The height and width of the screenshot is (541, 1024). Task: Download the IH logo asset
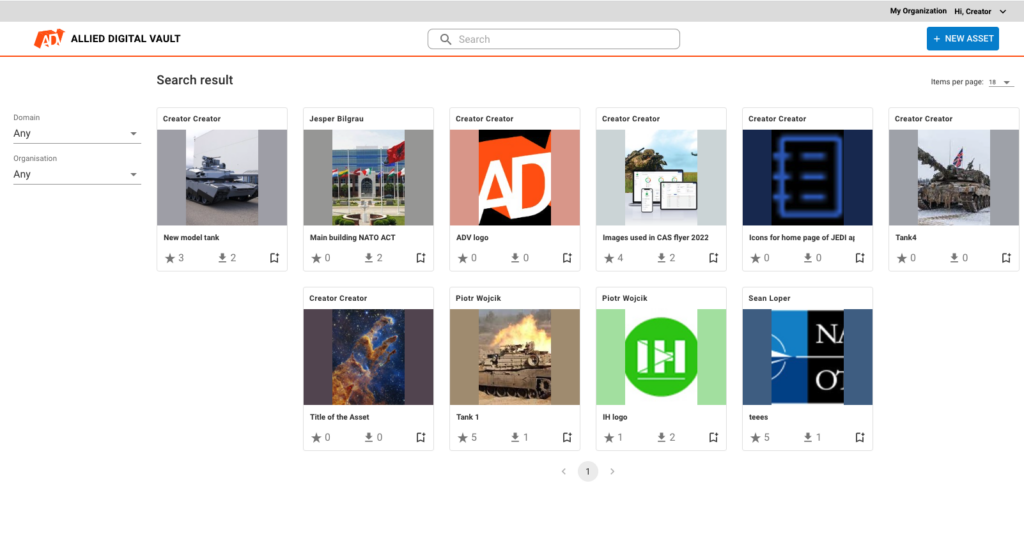661,438
